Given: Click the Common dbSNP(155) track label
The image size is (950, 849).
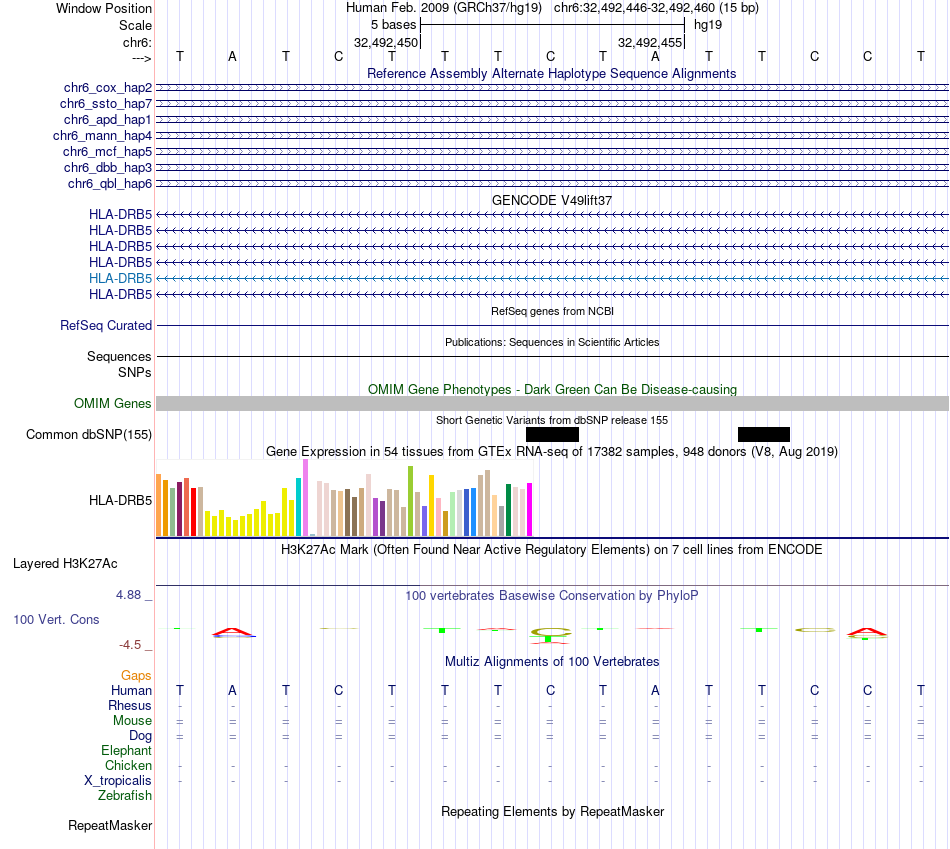Looking at the screenshot, I should [89, 434].
